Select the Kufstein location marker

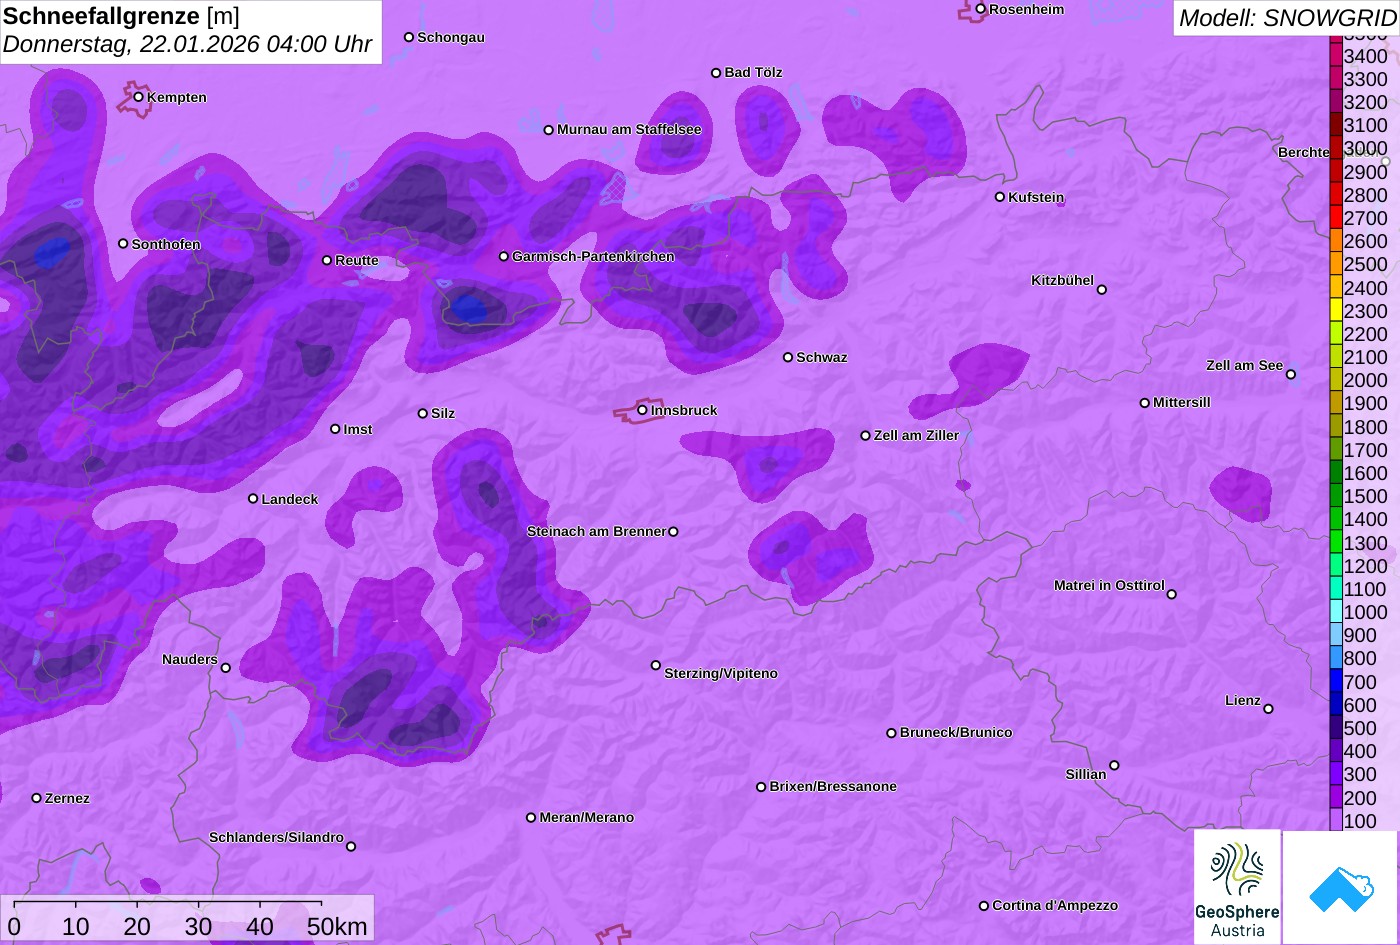click(1000, 197)
